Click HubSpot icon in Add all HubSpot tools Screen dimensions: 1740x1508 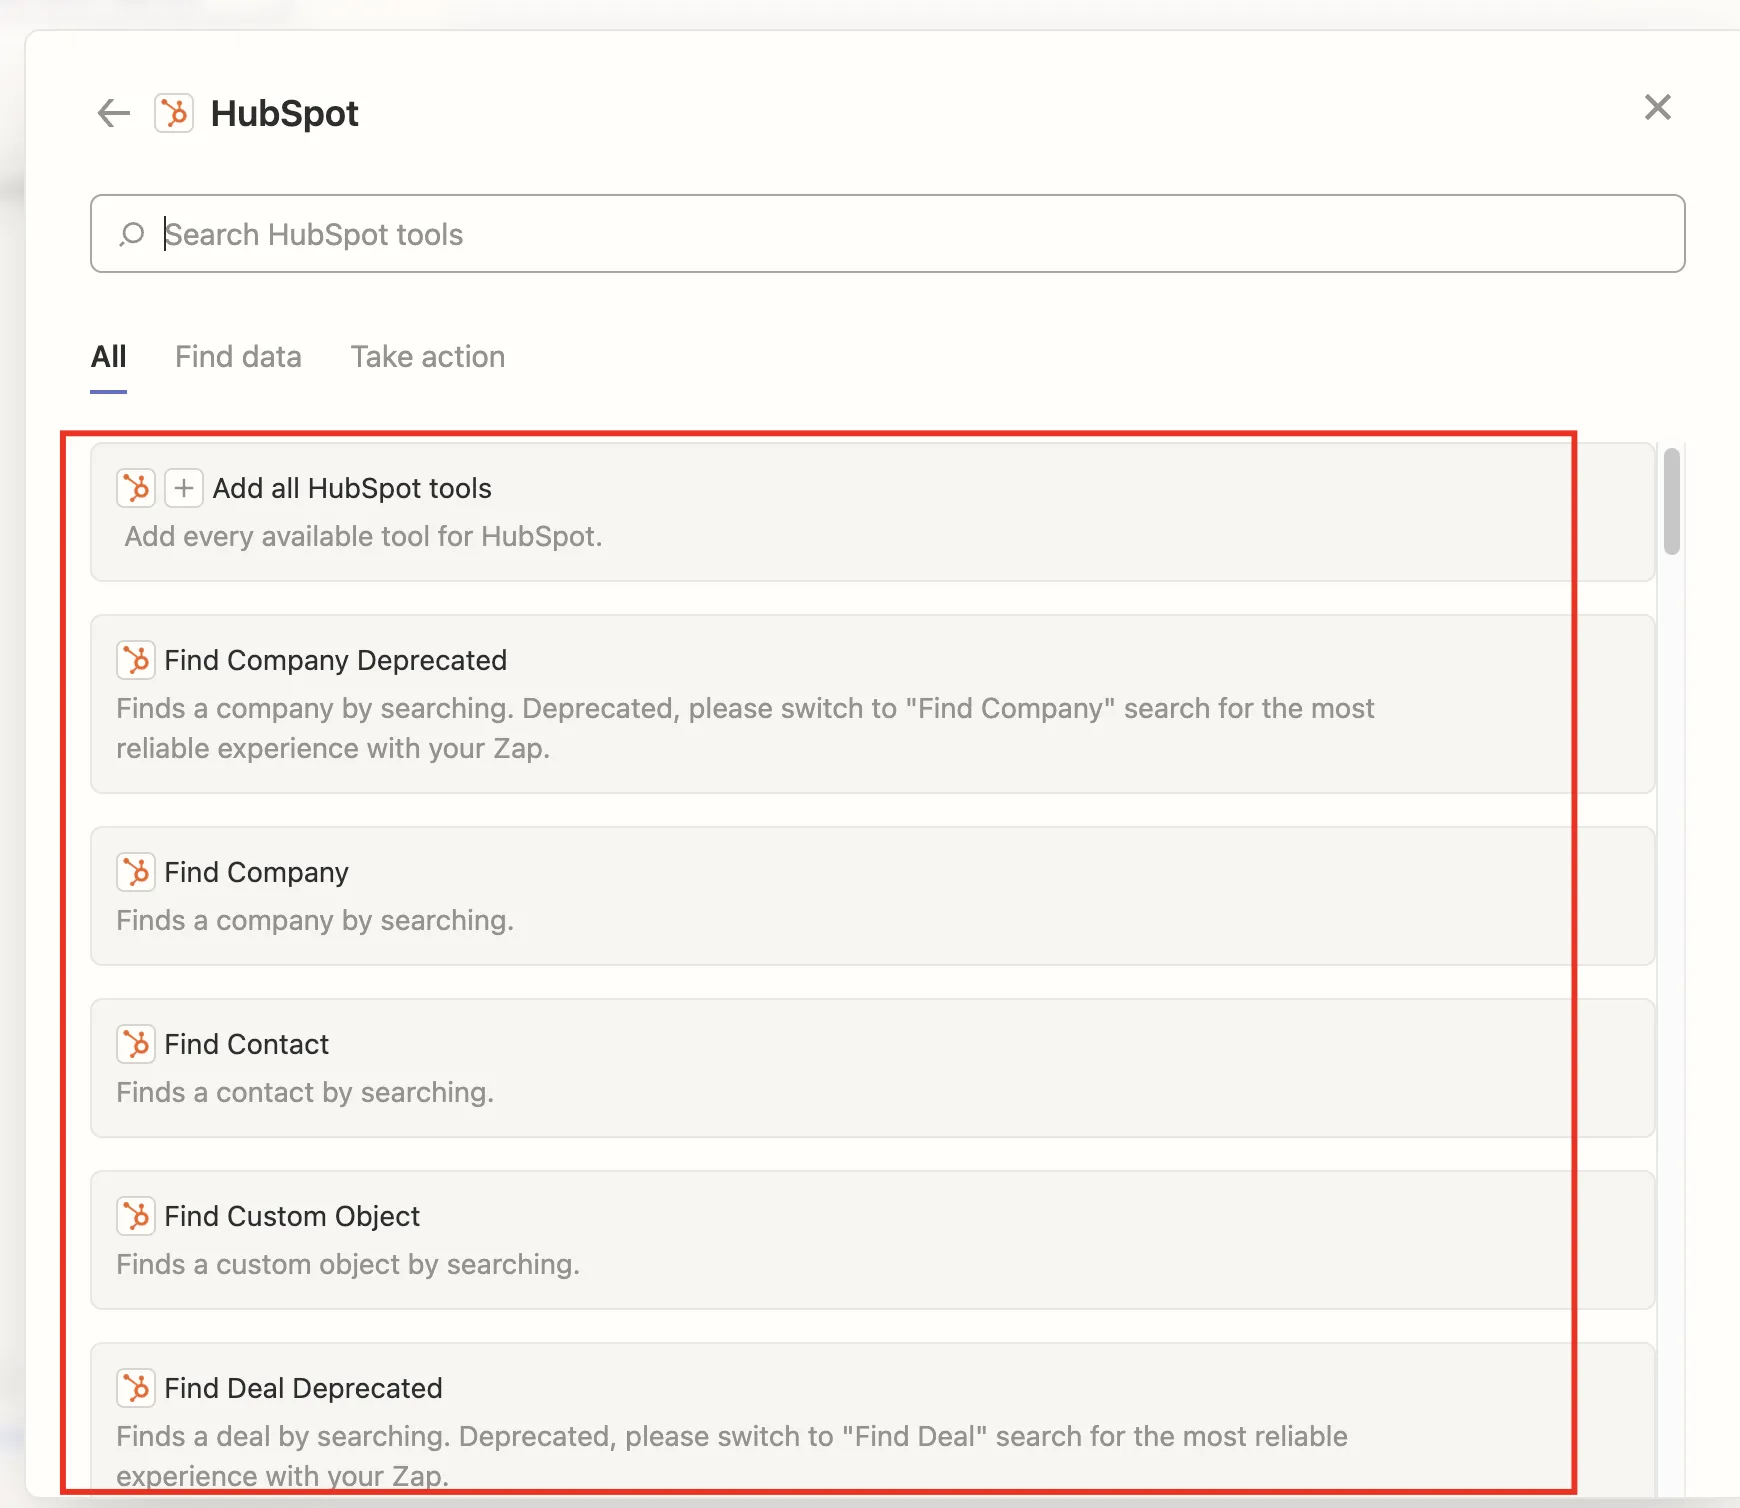coord(136,488)
